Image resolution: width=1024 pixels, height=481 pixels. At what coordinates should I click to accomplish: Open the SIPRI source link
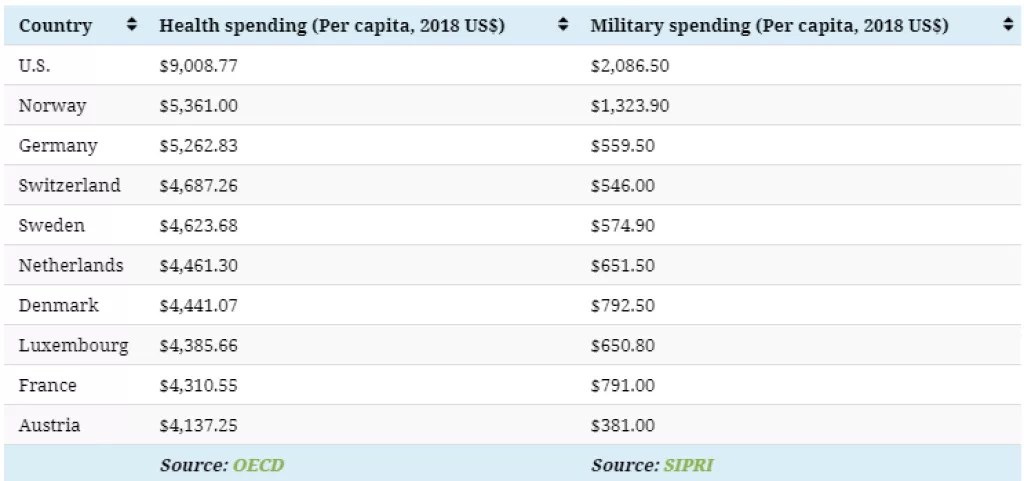coord(687,465)
